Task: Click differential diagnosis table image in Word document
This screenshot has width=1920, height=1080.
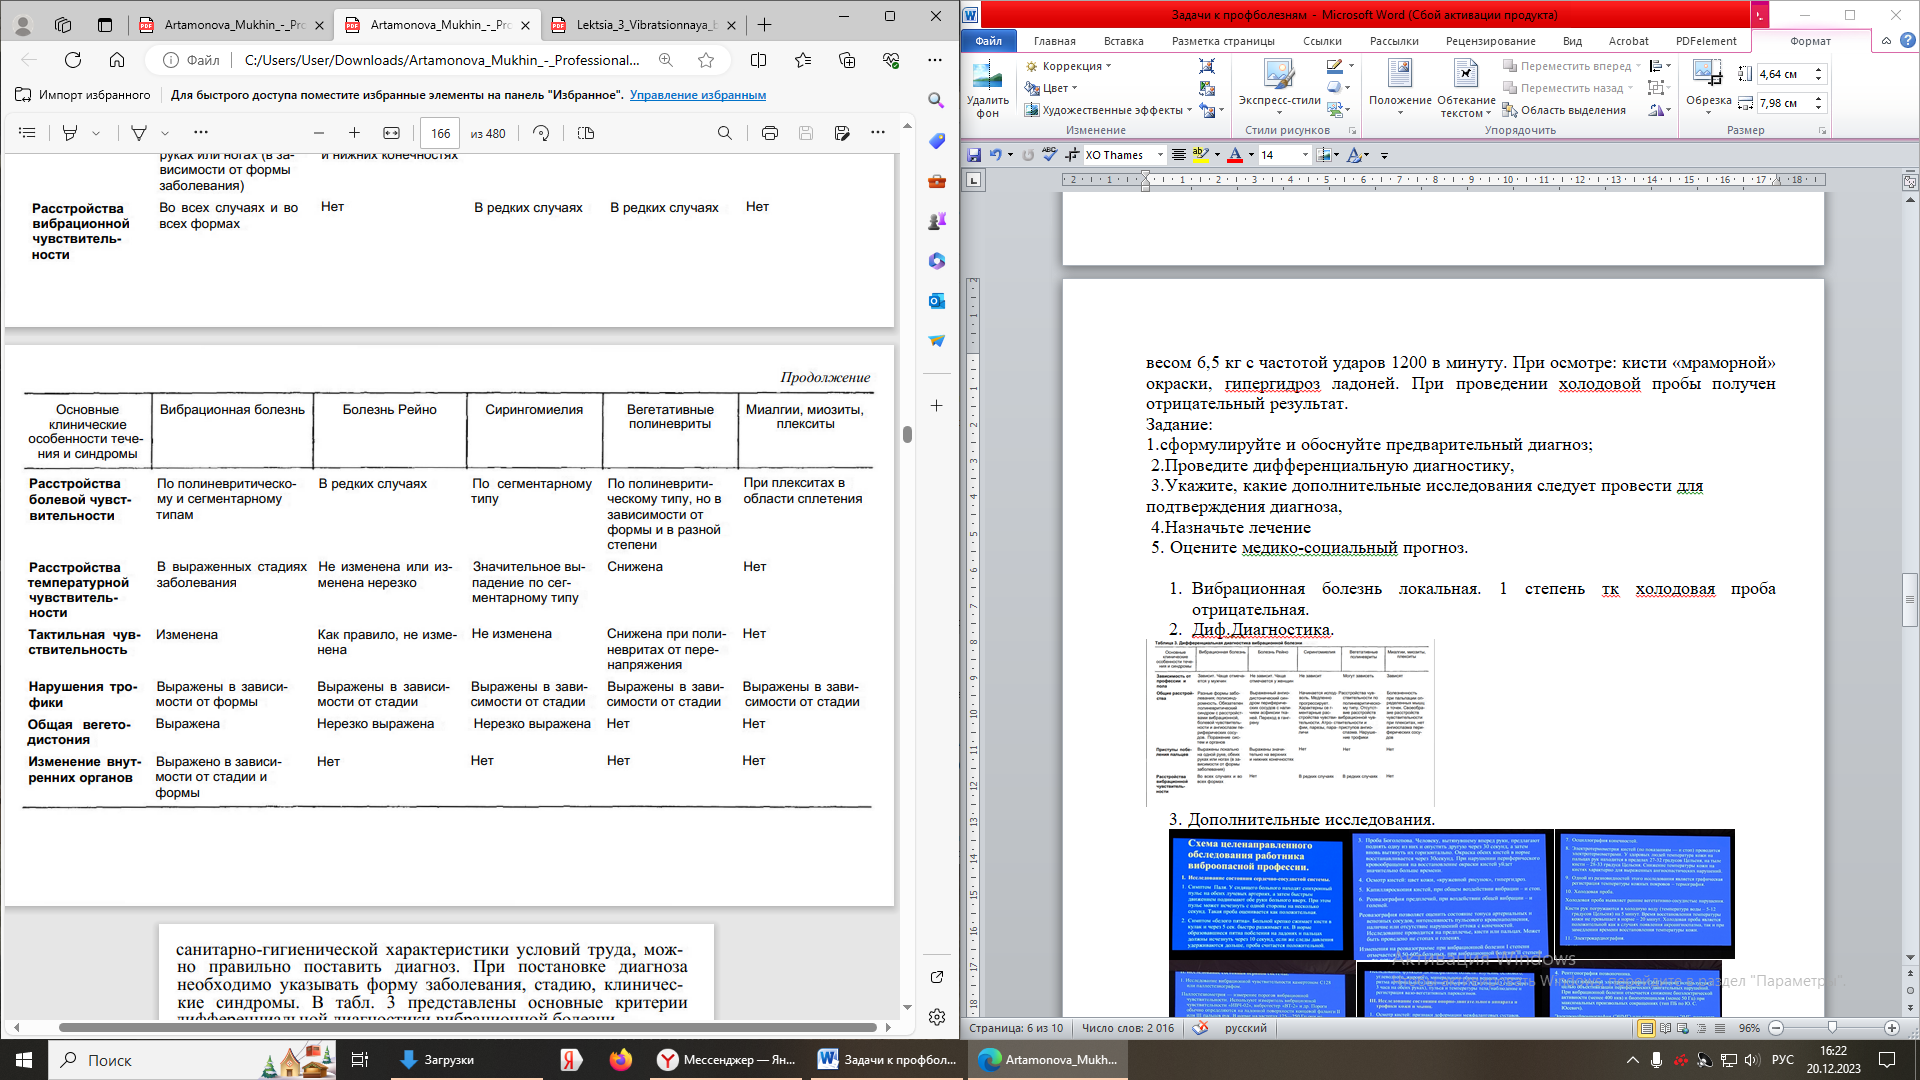Action: [1290, 723]
